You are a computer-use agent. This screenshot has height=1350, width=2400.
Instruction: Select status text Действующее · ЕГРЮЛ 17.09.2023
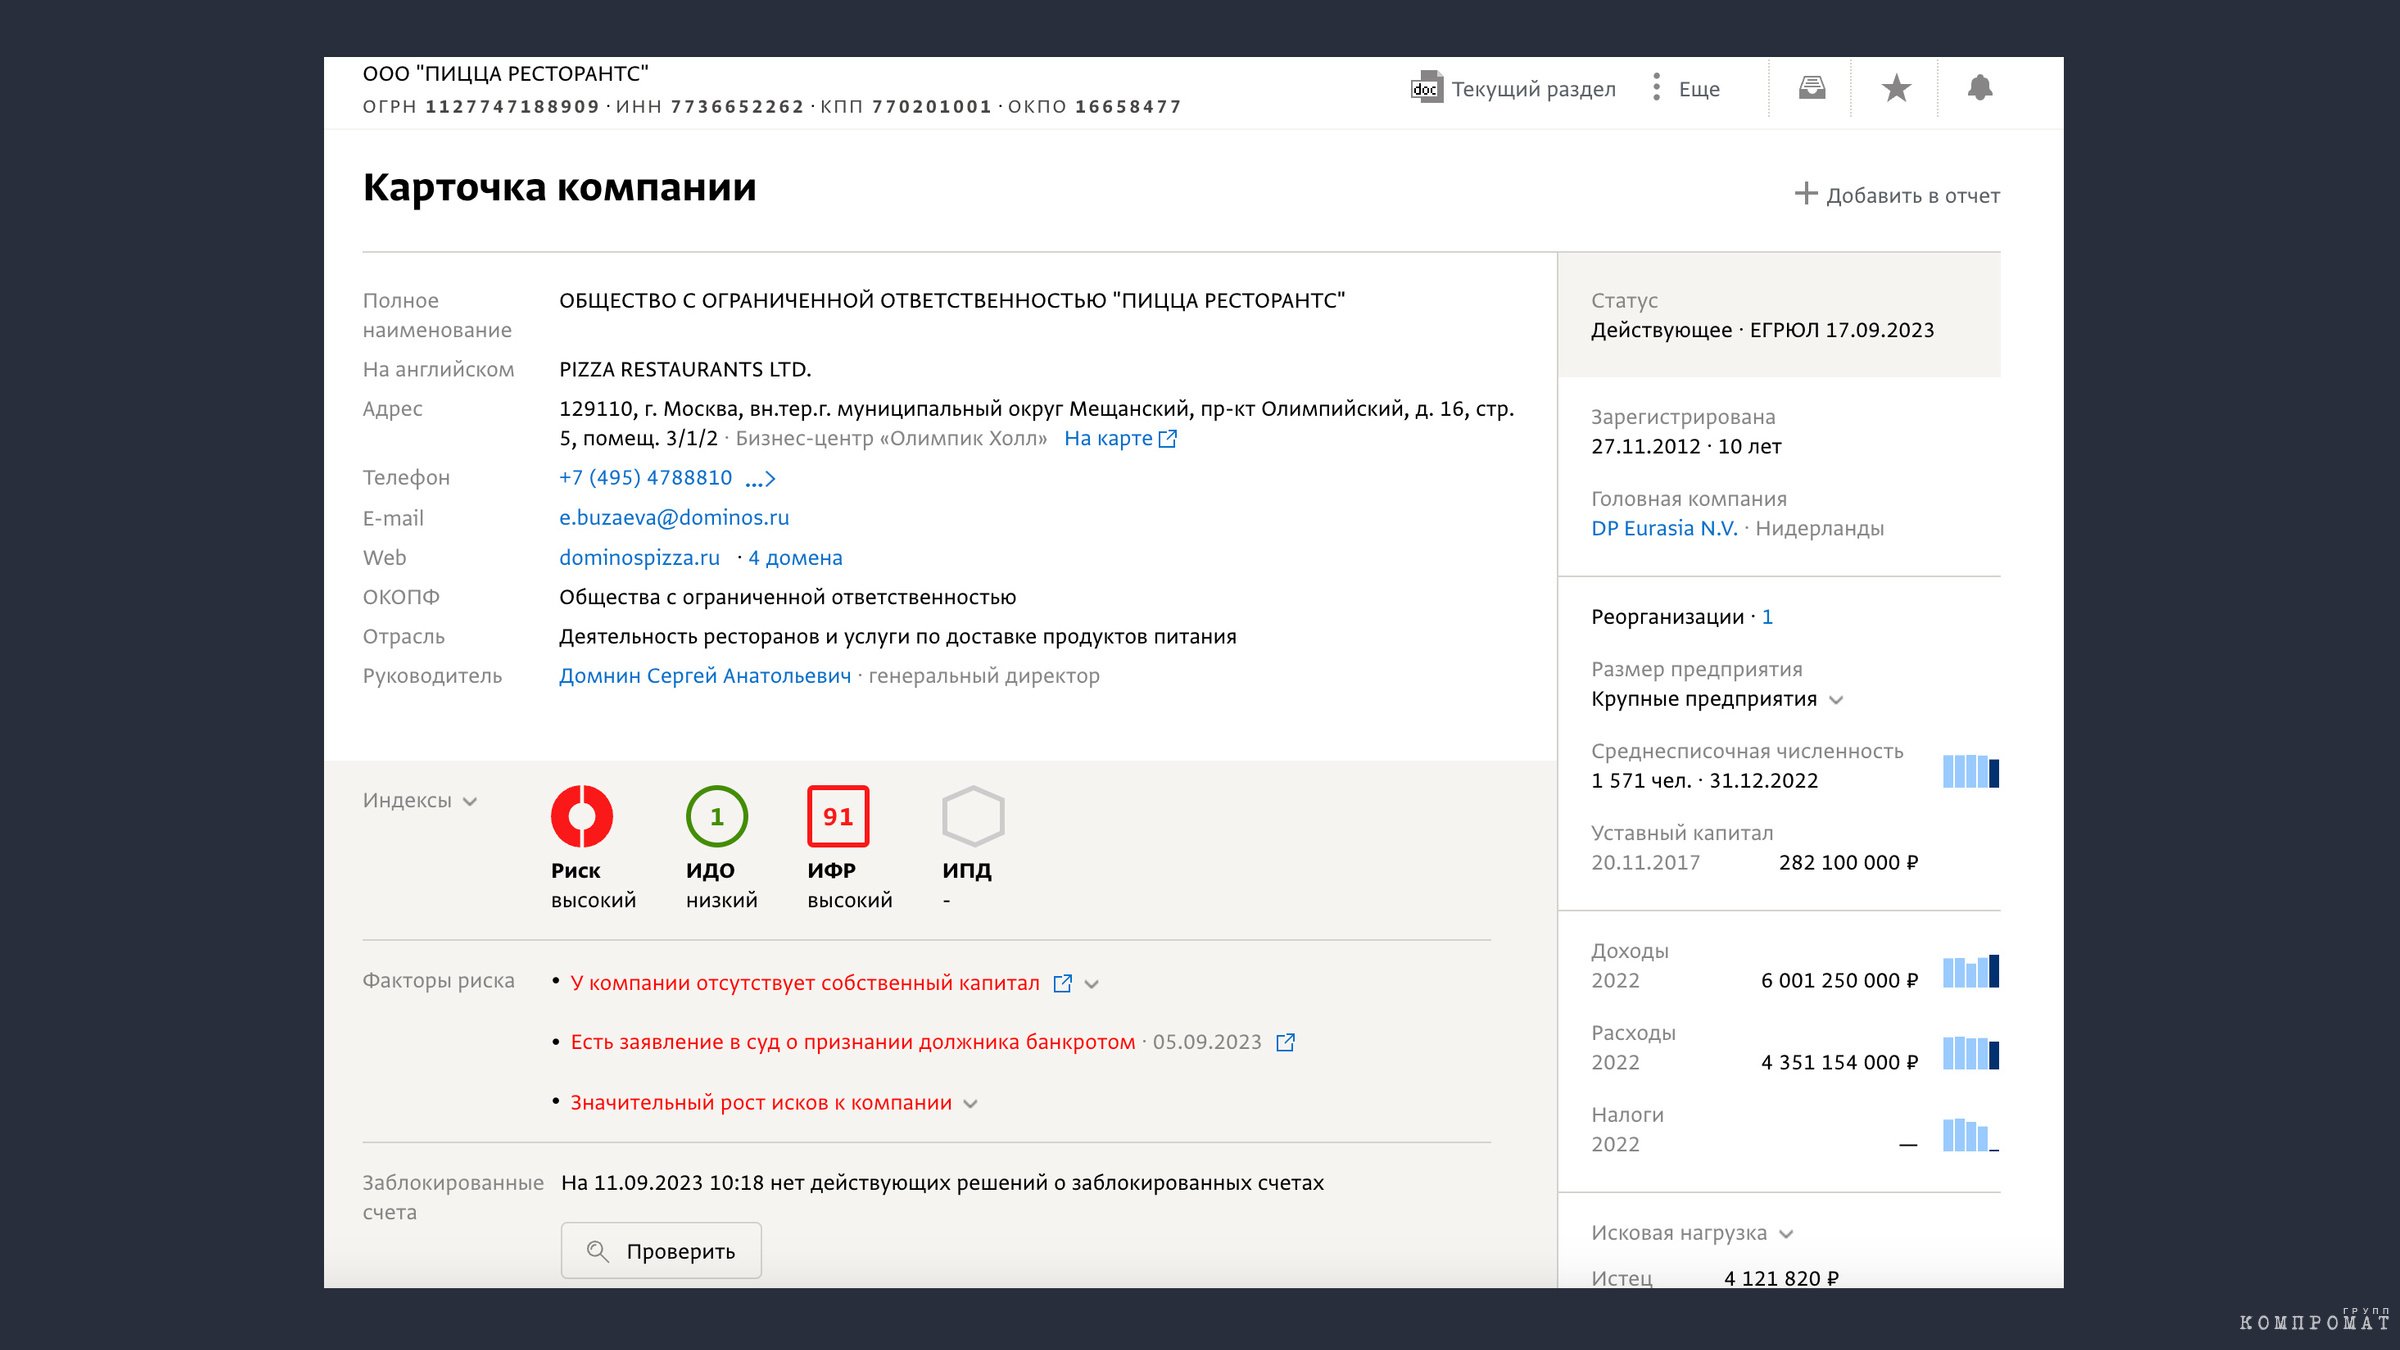1762,330
